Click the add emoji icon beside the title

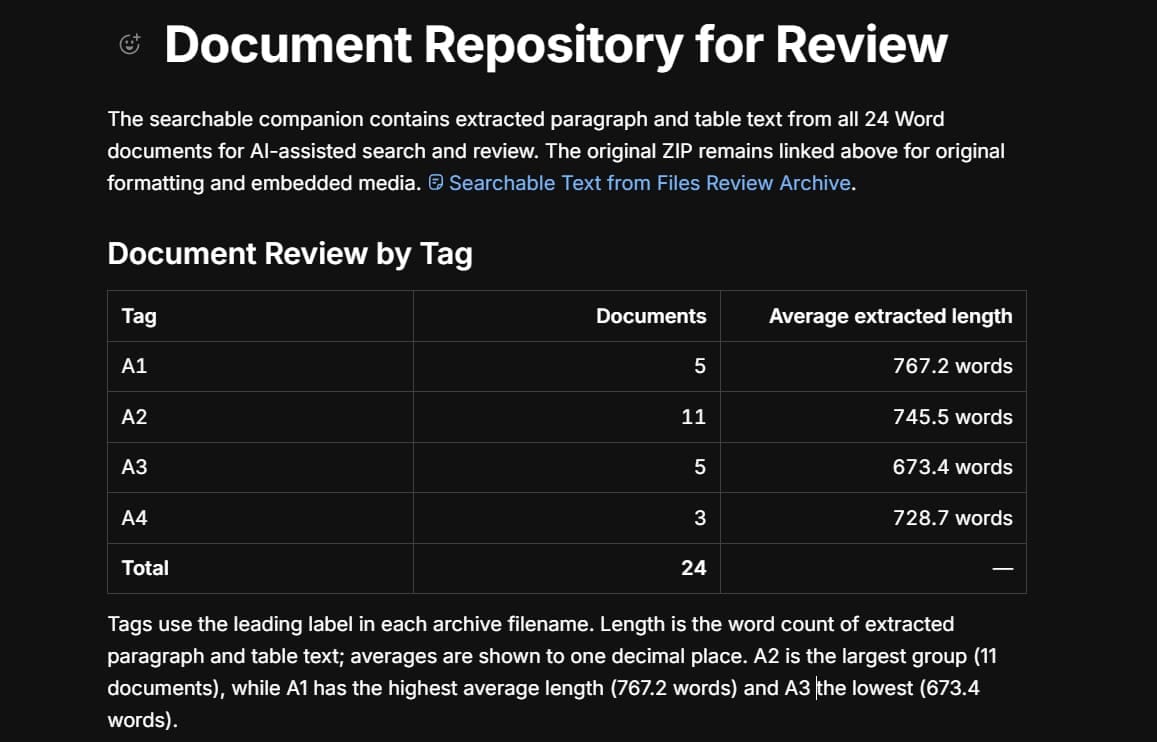coord(130,44)
